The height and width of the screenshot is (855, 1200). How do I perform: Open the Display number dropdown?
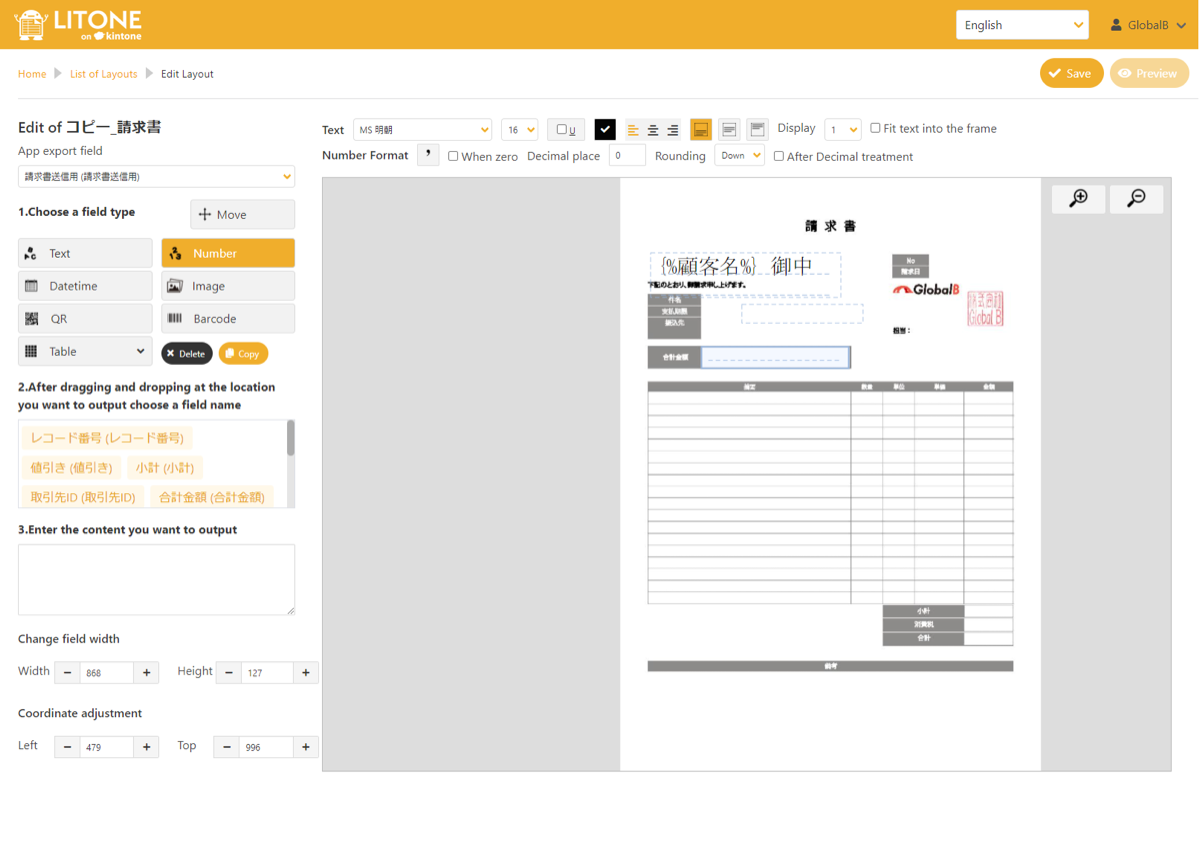(x=843, y=130)
